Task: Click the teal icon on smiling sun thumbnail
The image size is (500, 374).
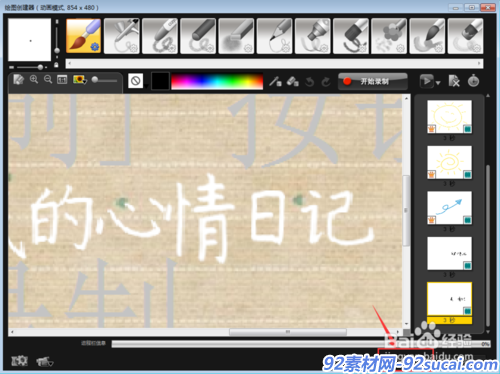Action: [467, 129]
